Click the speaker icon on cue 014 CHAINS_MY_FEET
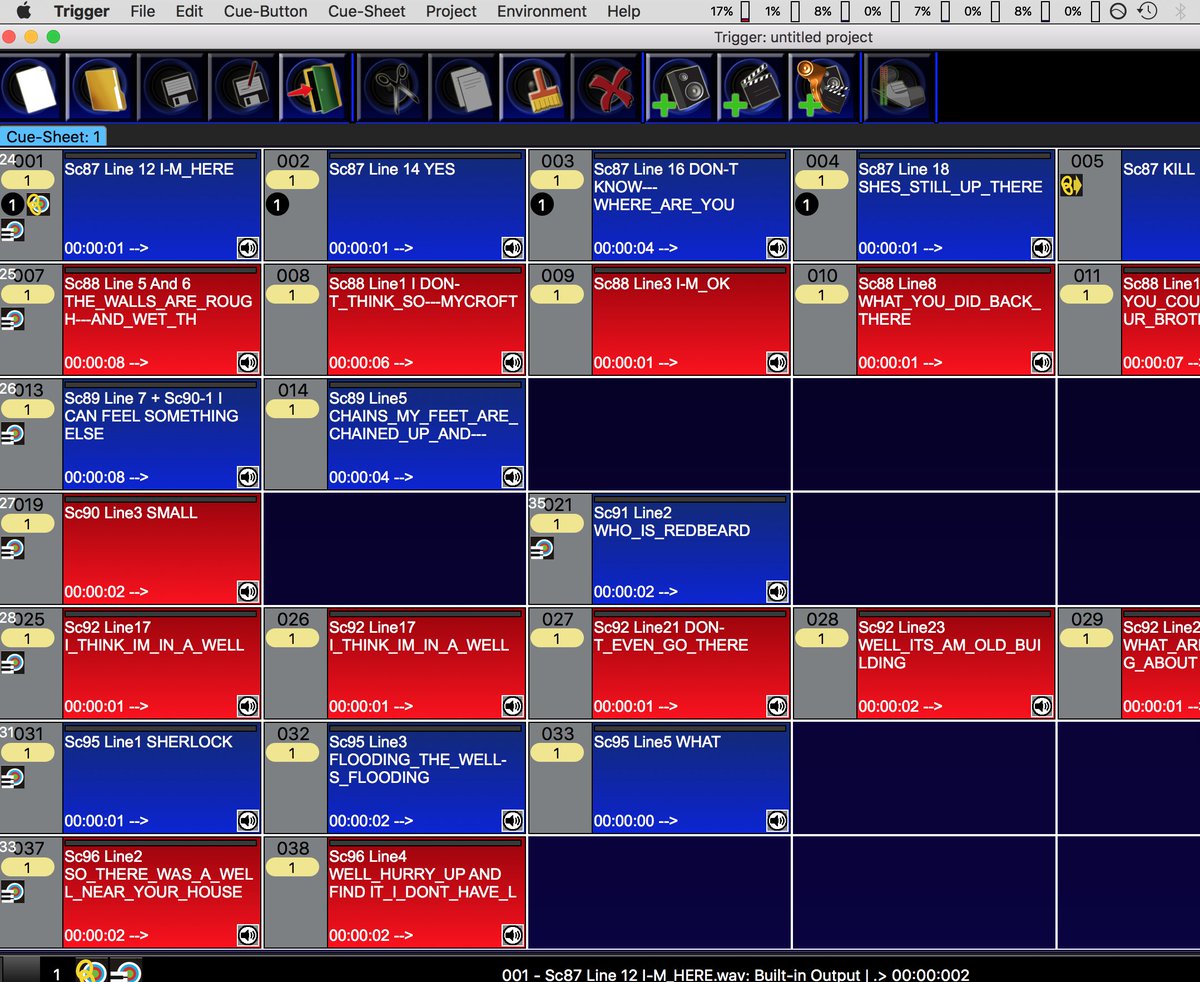 coord(513,477)
